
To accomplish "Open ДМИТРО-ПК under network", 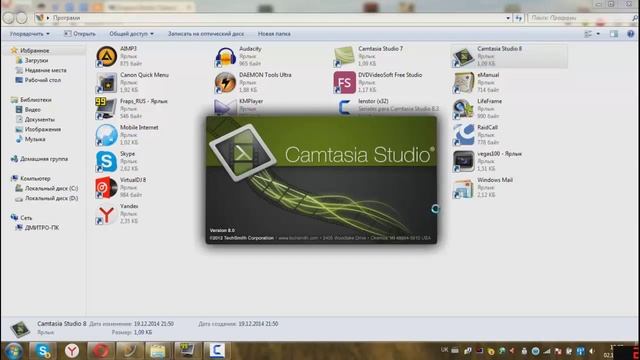I will click(42, 228).
